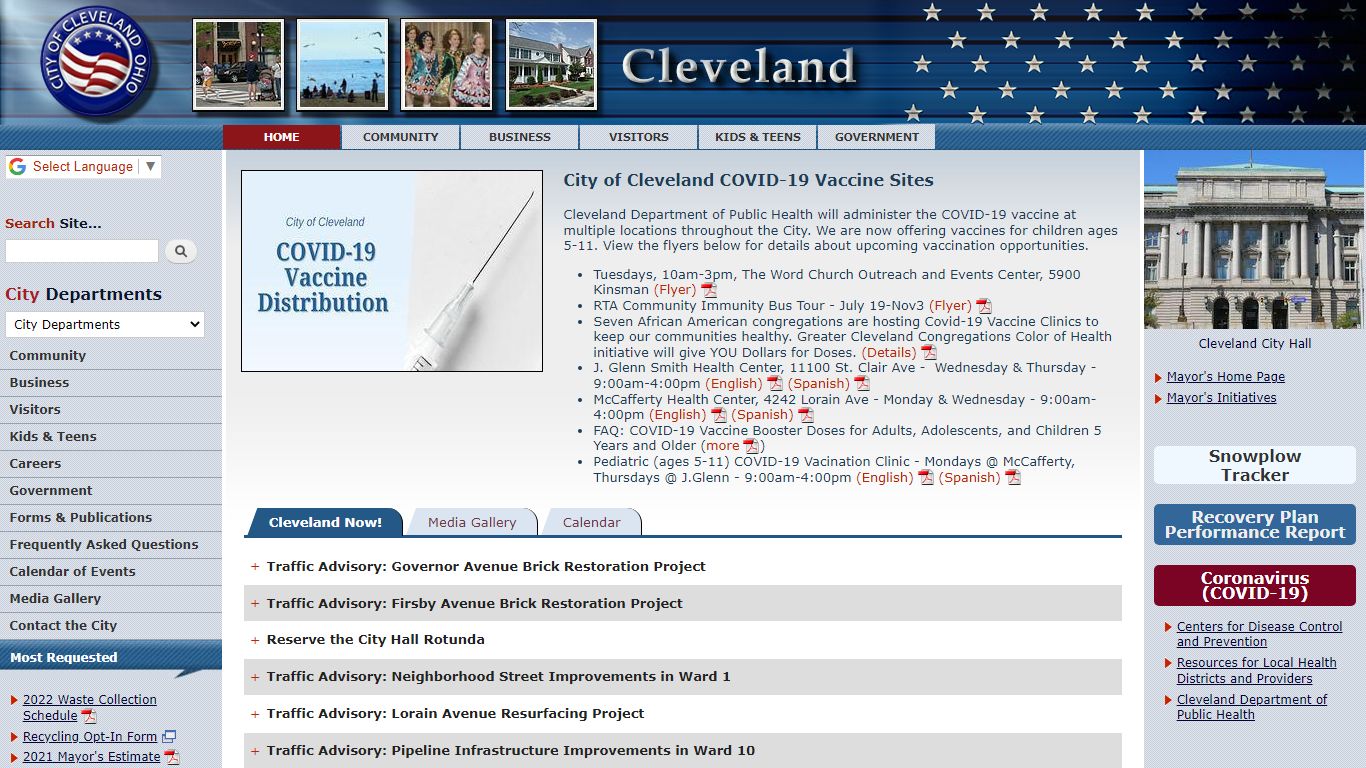The image size is (1366, 768).
Task: Click the Irish dancers header photo
Action: tap(447, 65)
